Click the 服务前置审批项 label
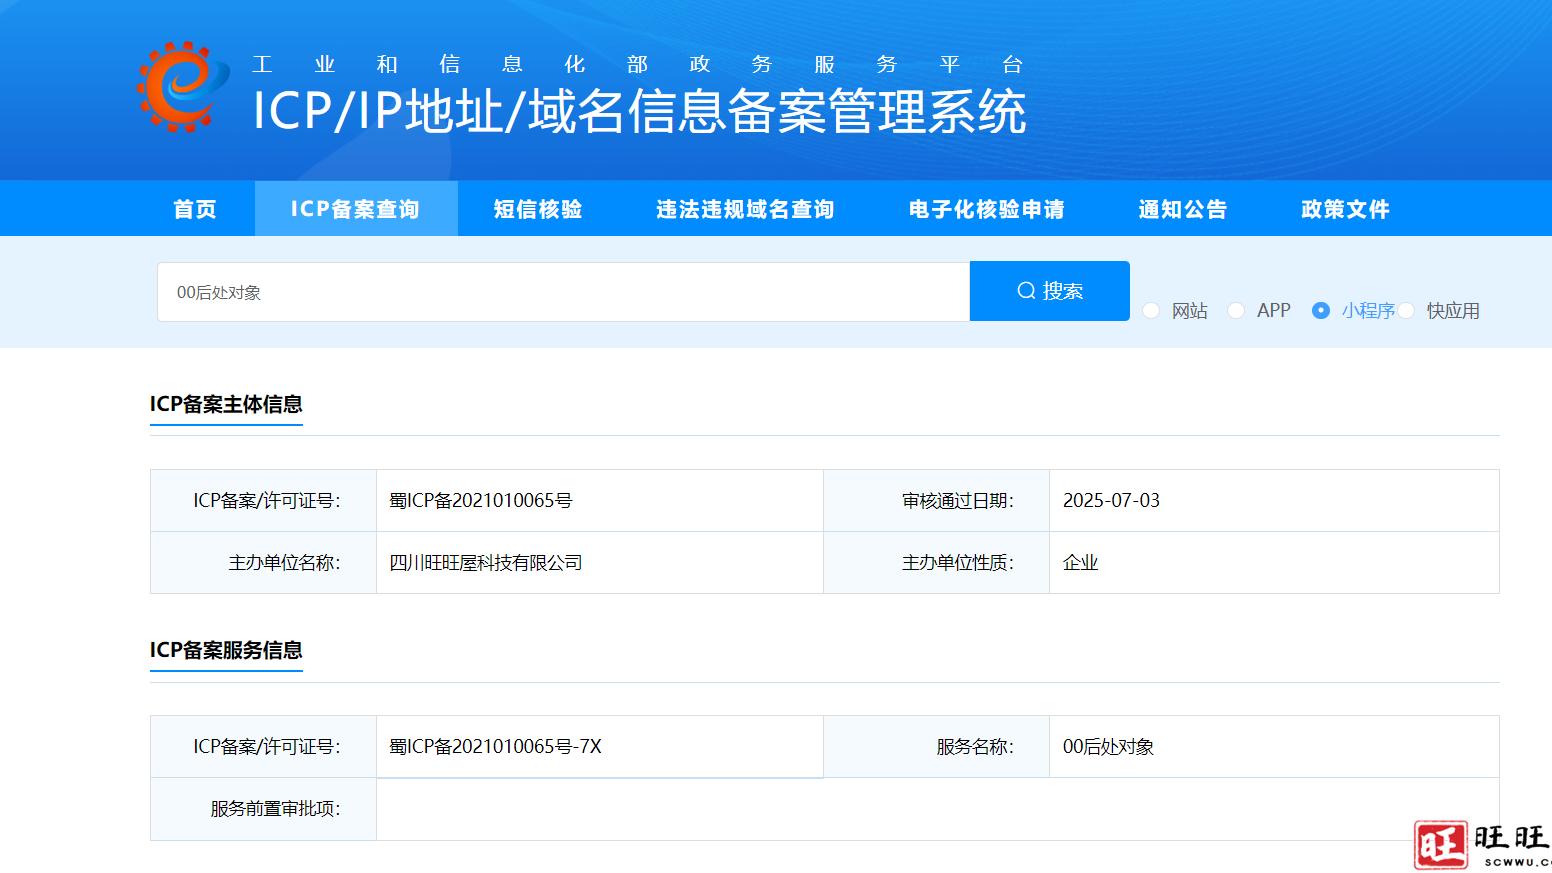This screenshot has width=1552, height=873. click(x=275, y=808)
